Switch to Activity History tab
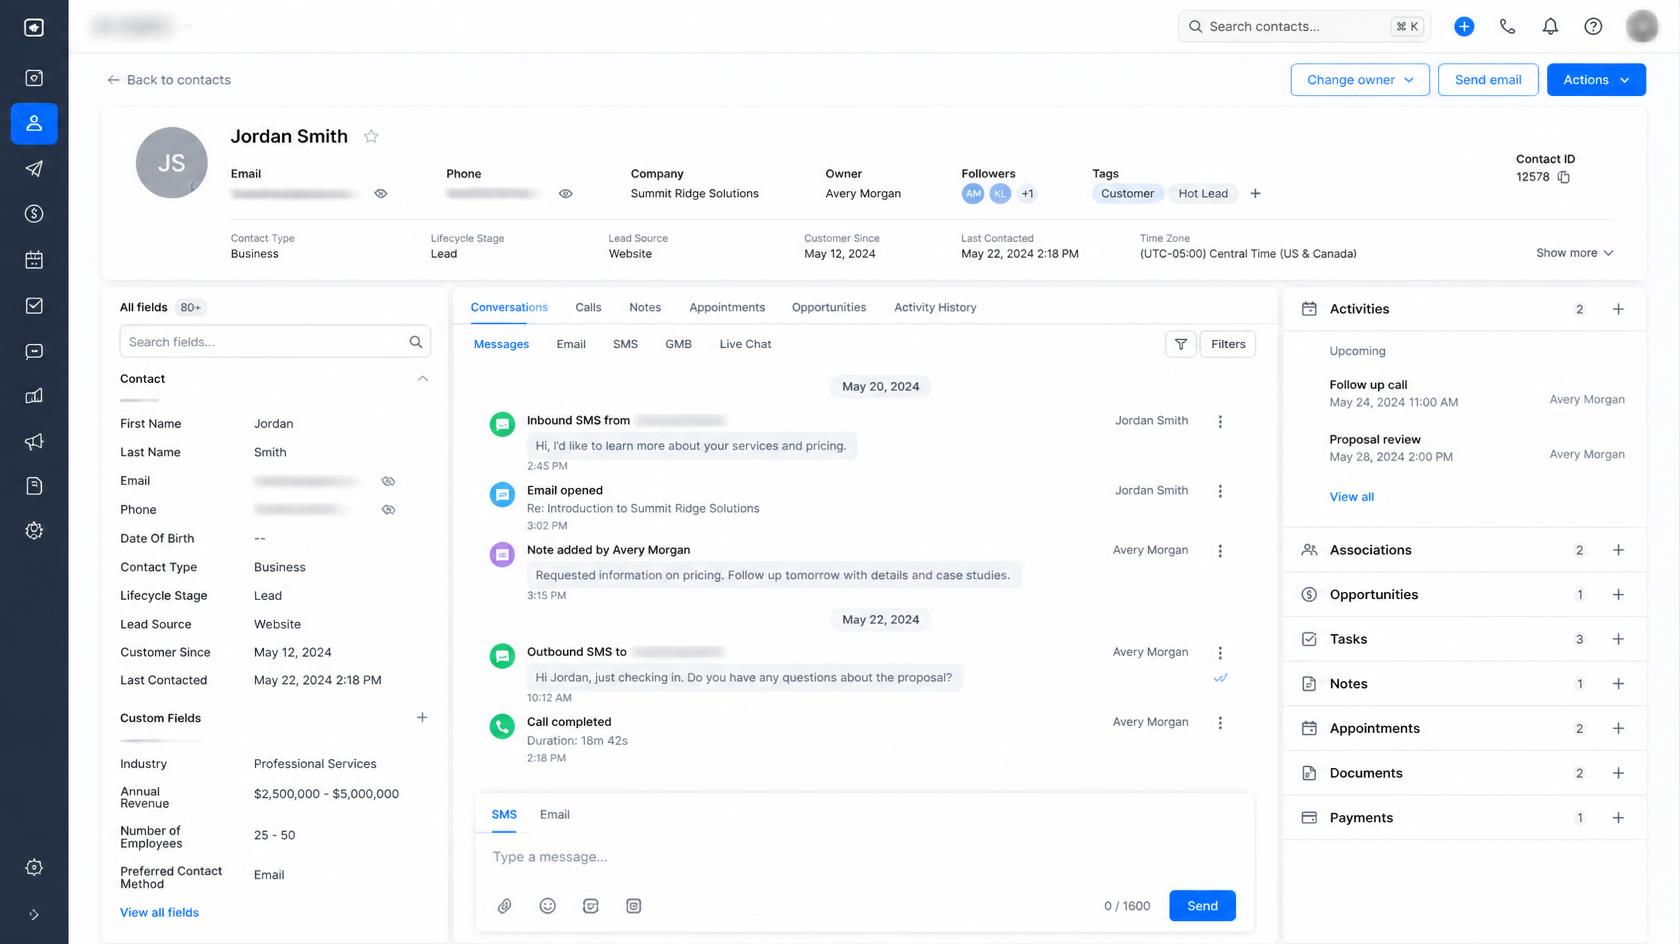 pyautogui.click(x=935, y=308)
